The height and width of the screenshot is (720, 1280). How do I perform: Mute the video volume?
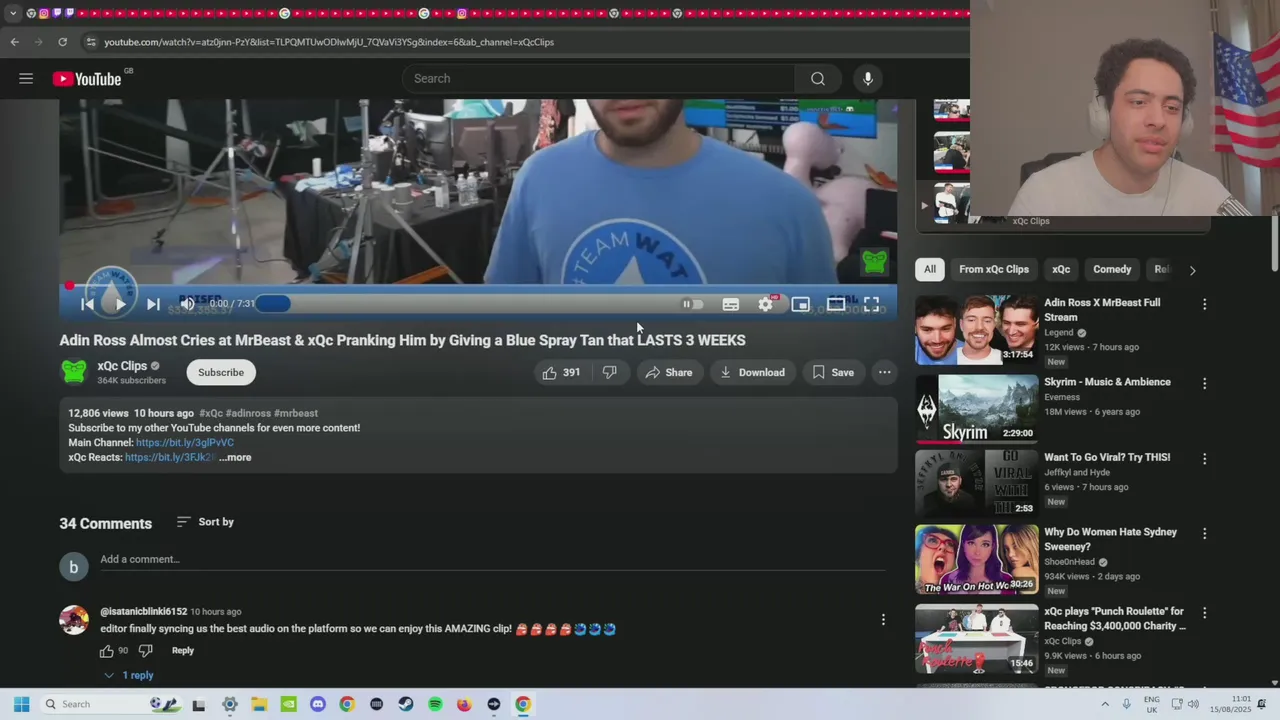click(187, 304)
